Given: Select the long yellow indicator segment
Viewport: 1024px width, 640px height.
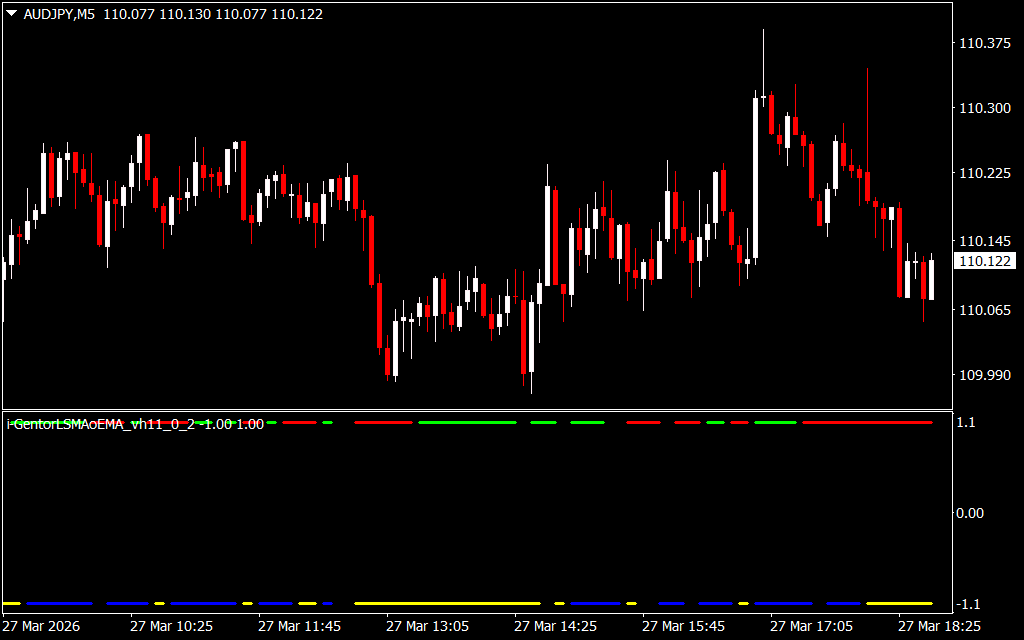Looking at the screenshot, I should pos(447,604).
